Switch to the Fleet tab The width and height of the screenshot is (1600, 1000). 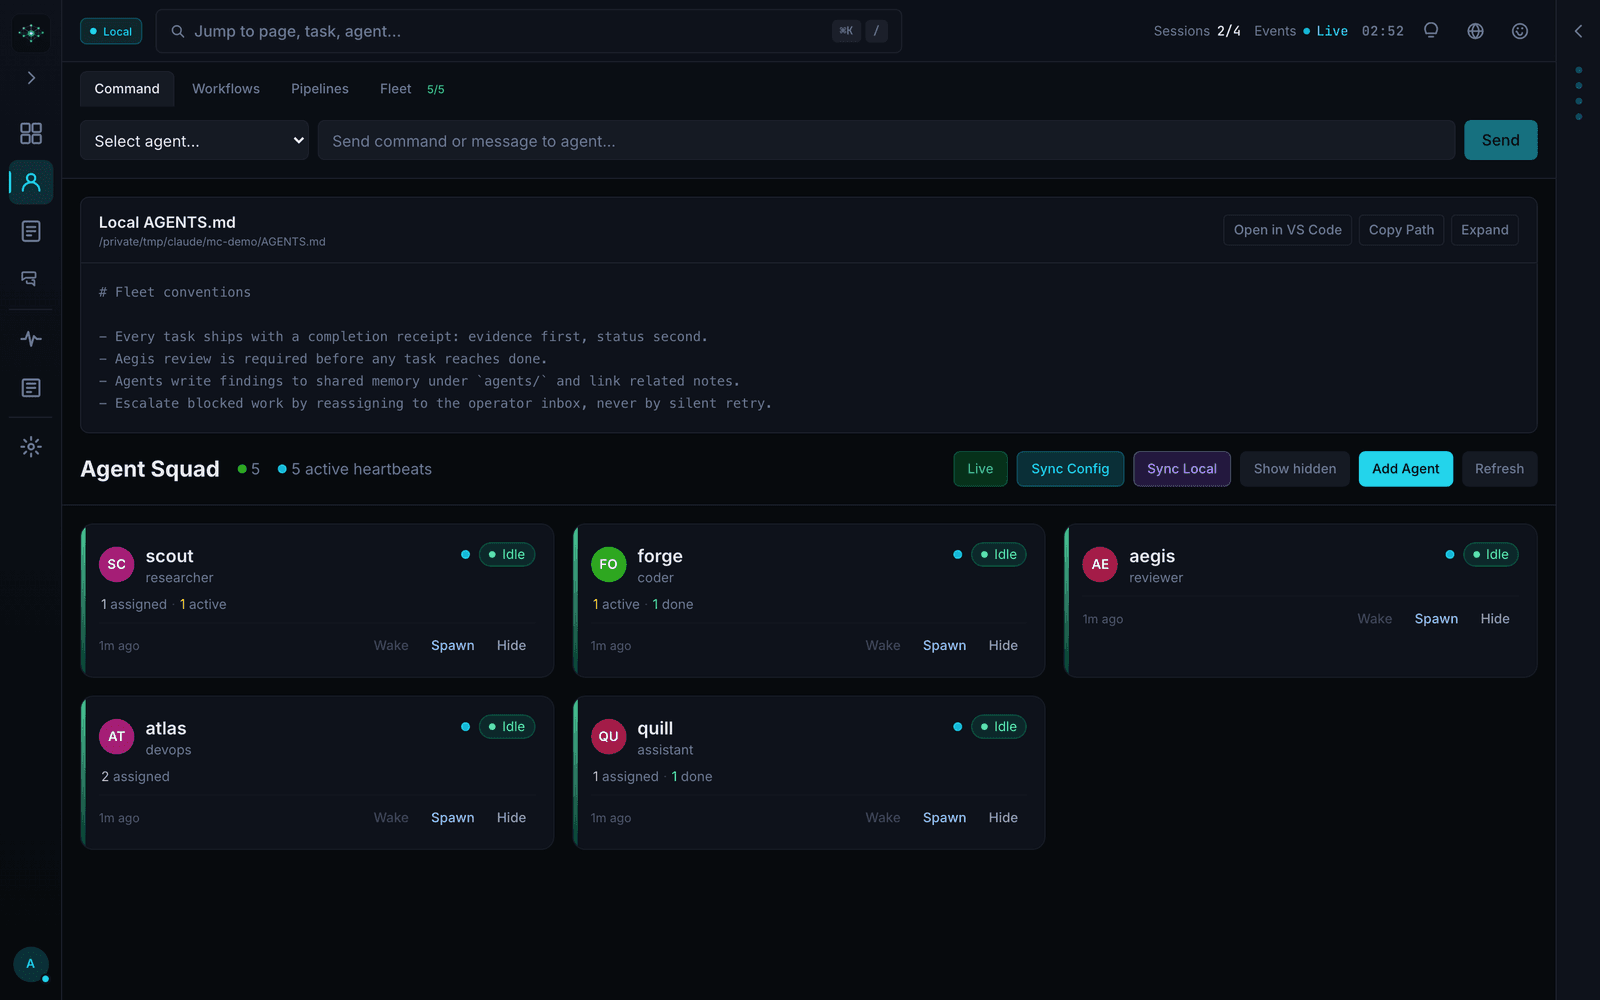pos(412,89)
